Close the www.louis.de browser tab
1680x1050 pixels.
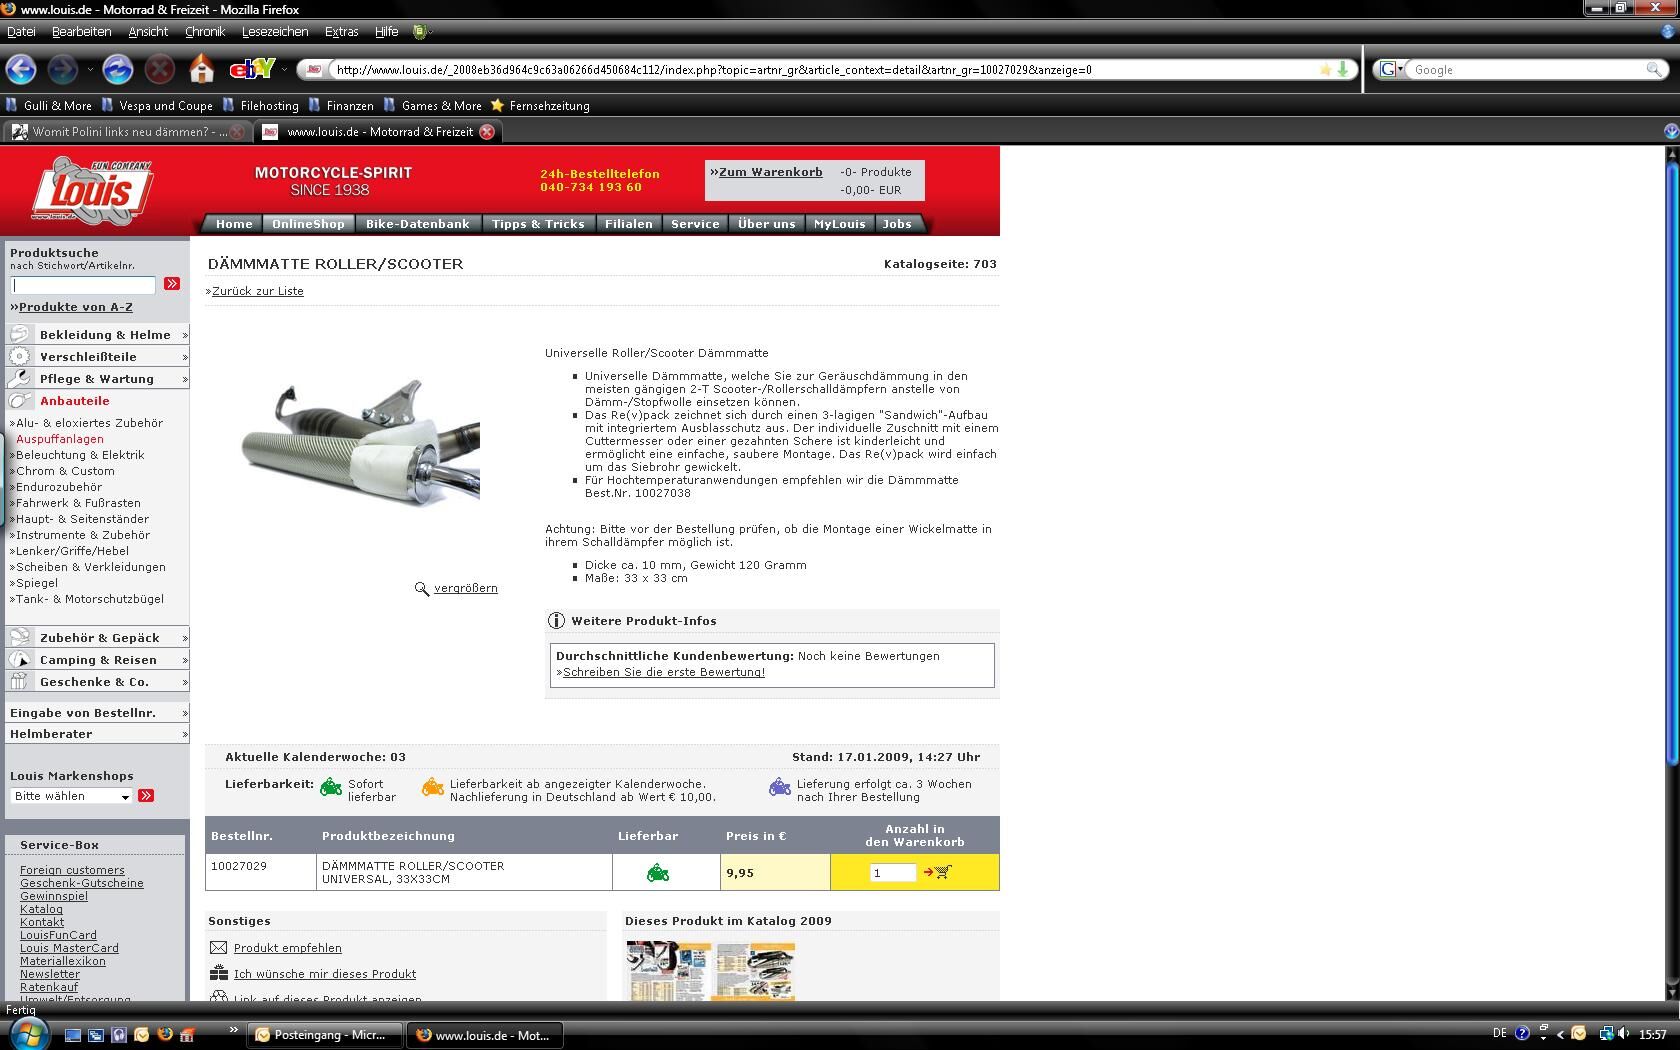coord(487,132)
